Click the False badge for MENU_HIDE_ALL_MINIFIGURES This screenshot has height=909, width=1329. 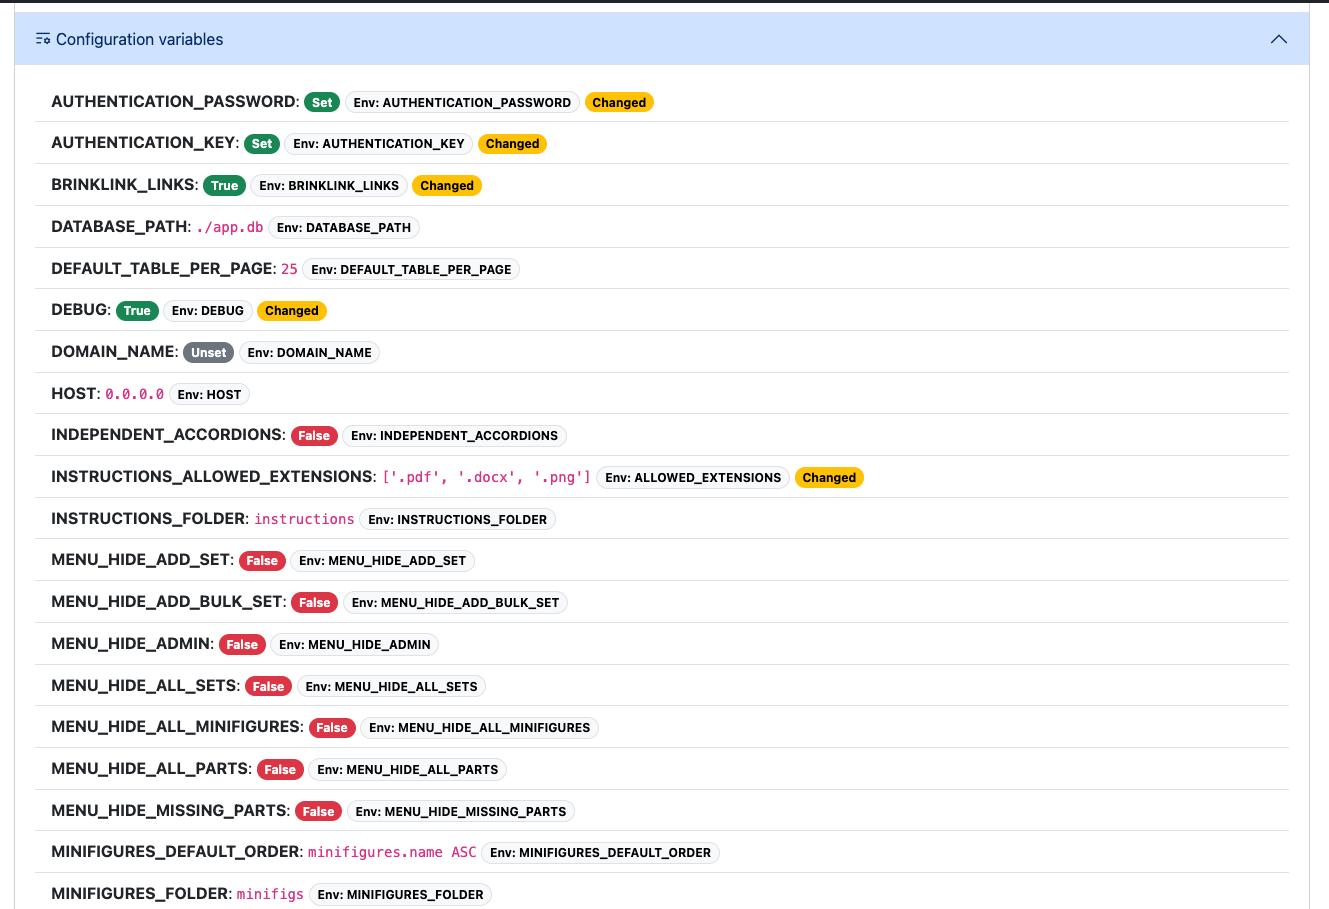click(332, 728)
